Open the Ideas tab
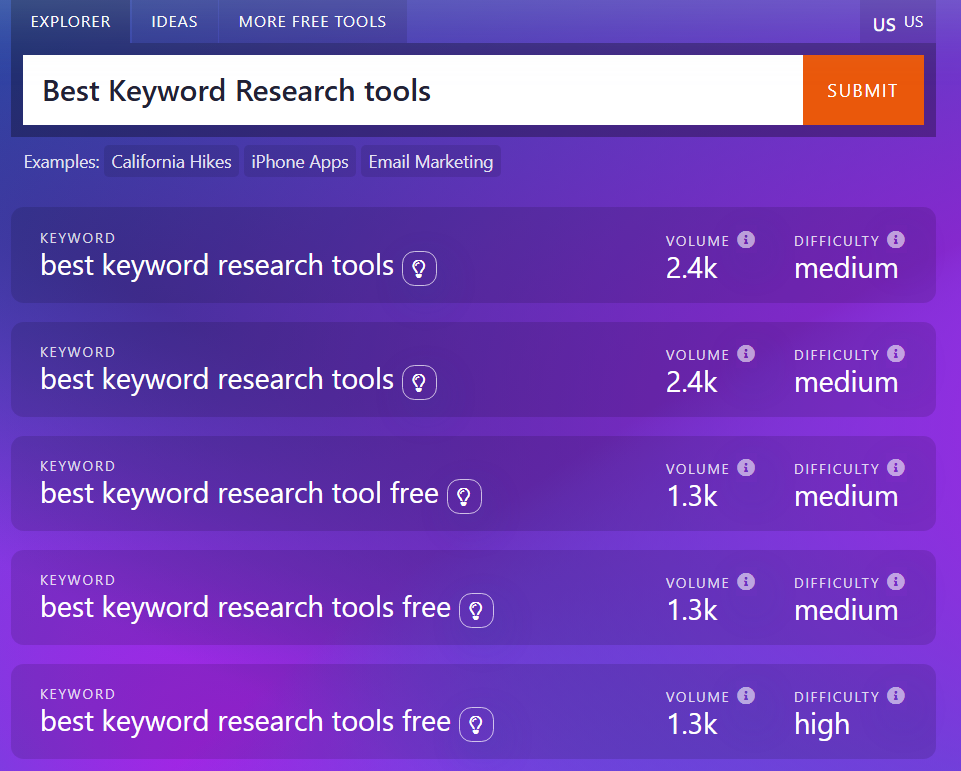The image size is (961, 771). (175, 21)
